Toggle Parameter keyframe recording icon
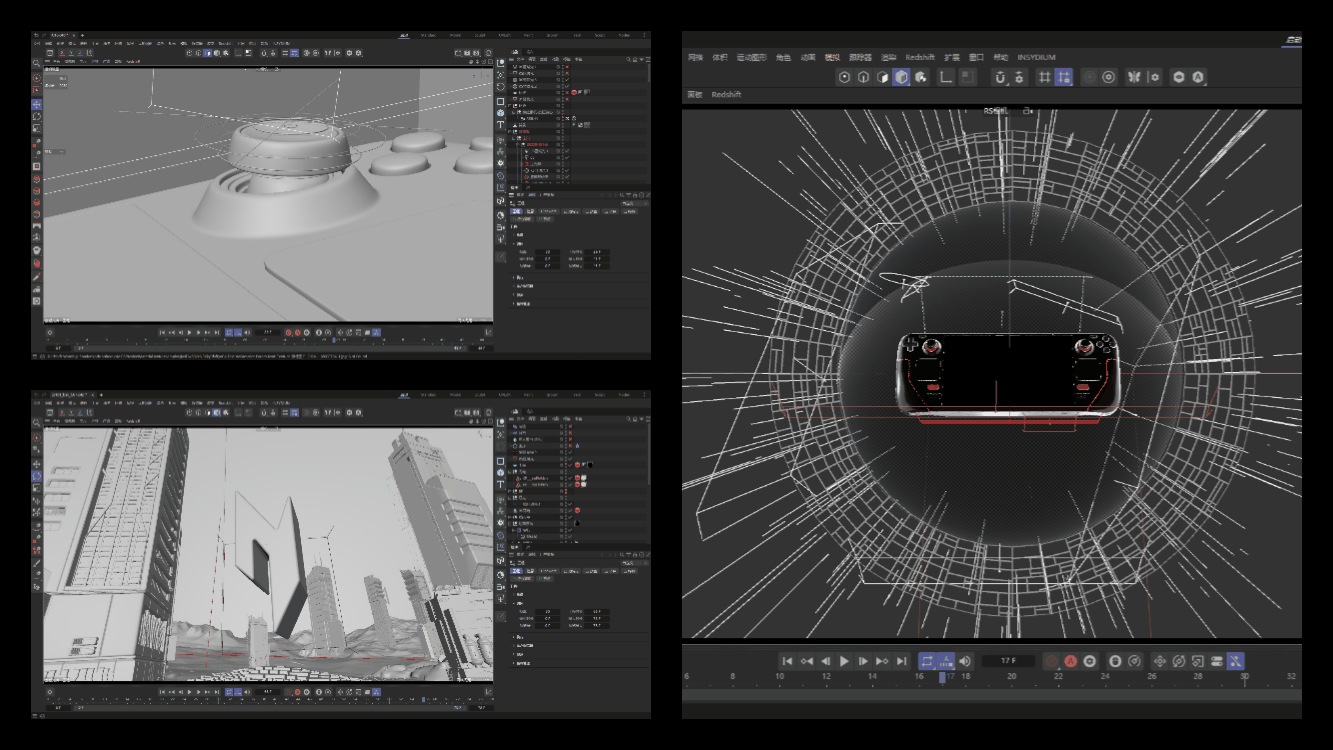Viewport: 1333px width, 750px height. pyautogui.click(x=1217, y=661)
